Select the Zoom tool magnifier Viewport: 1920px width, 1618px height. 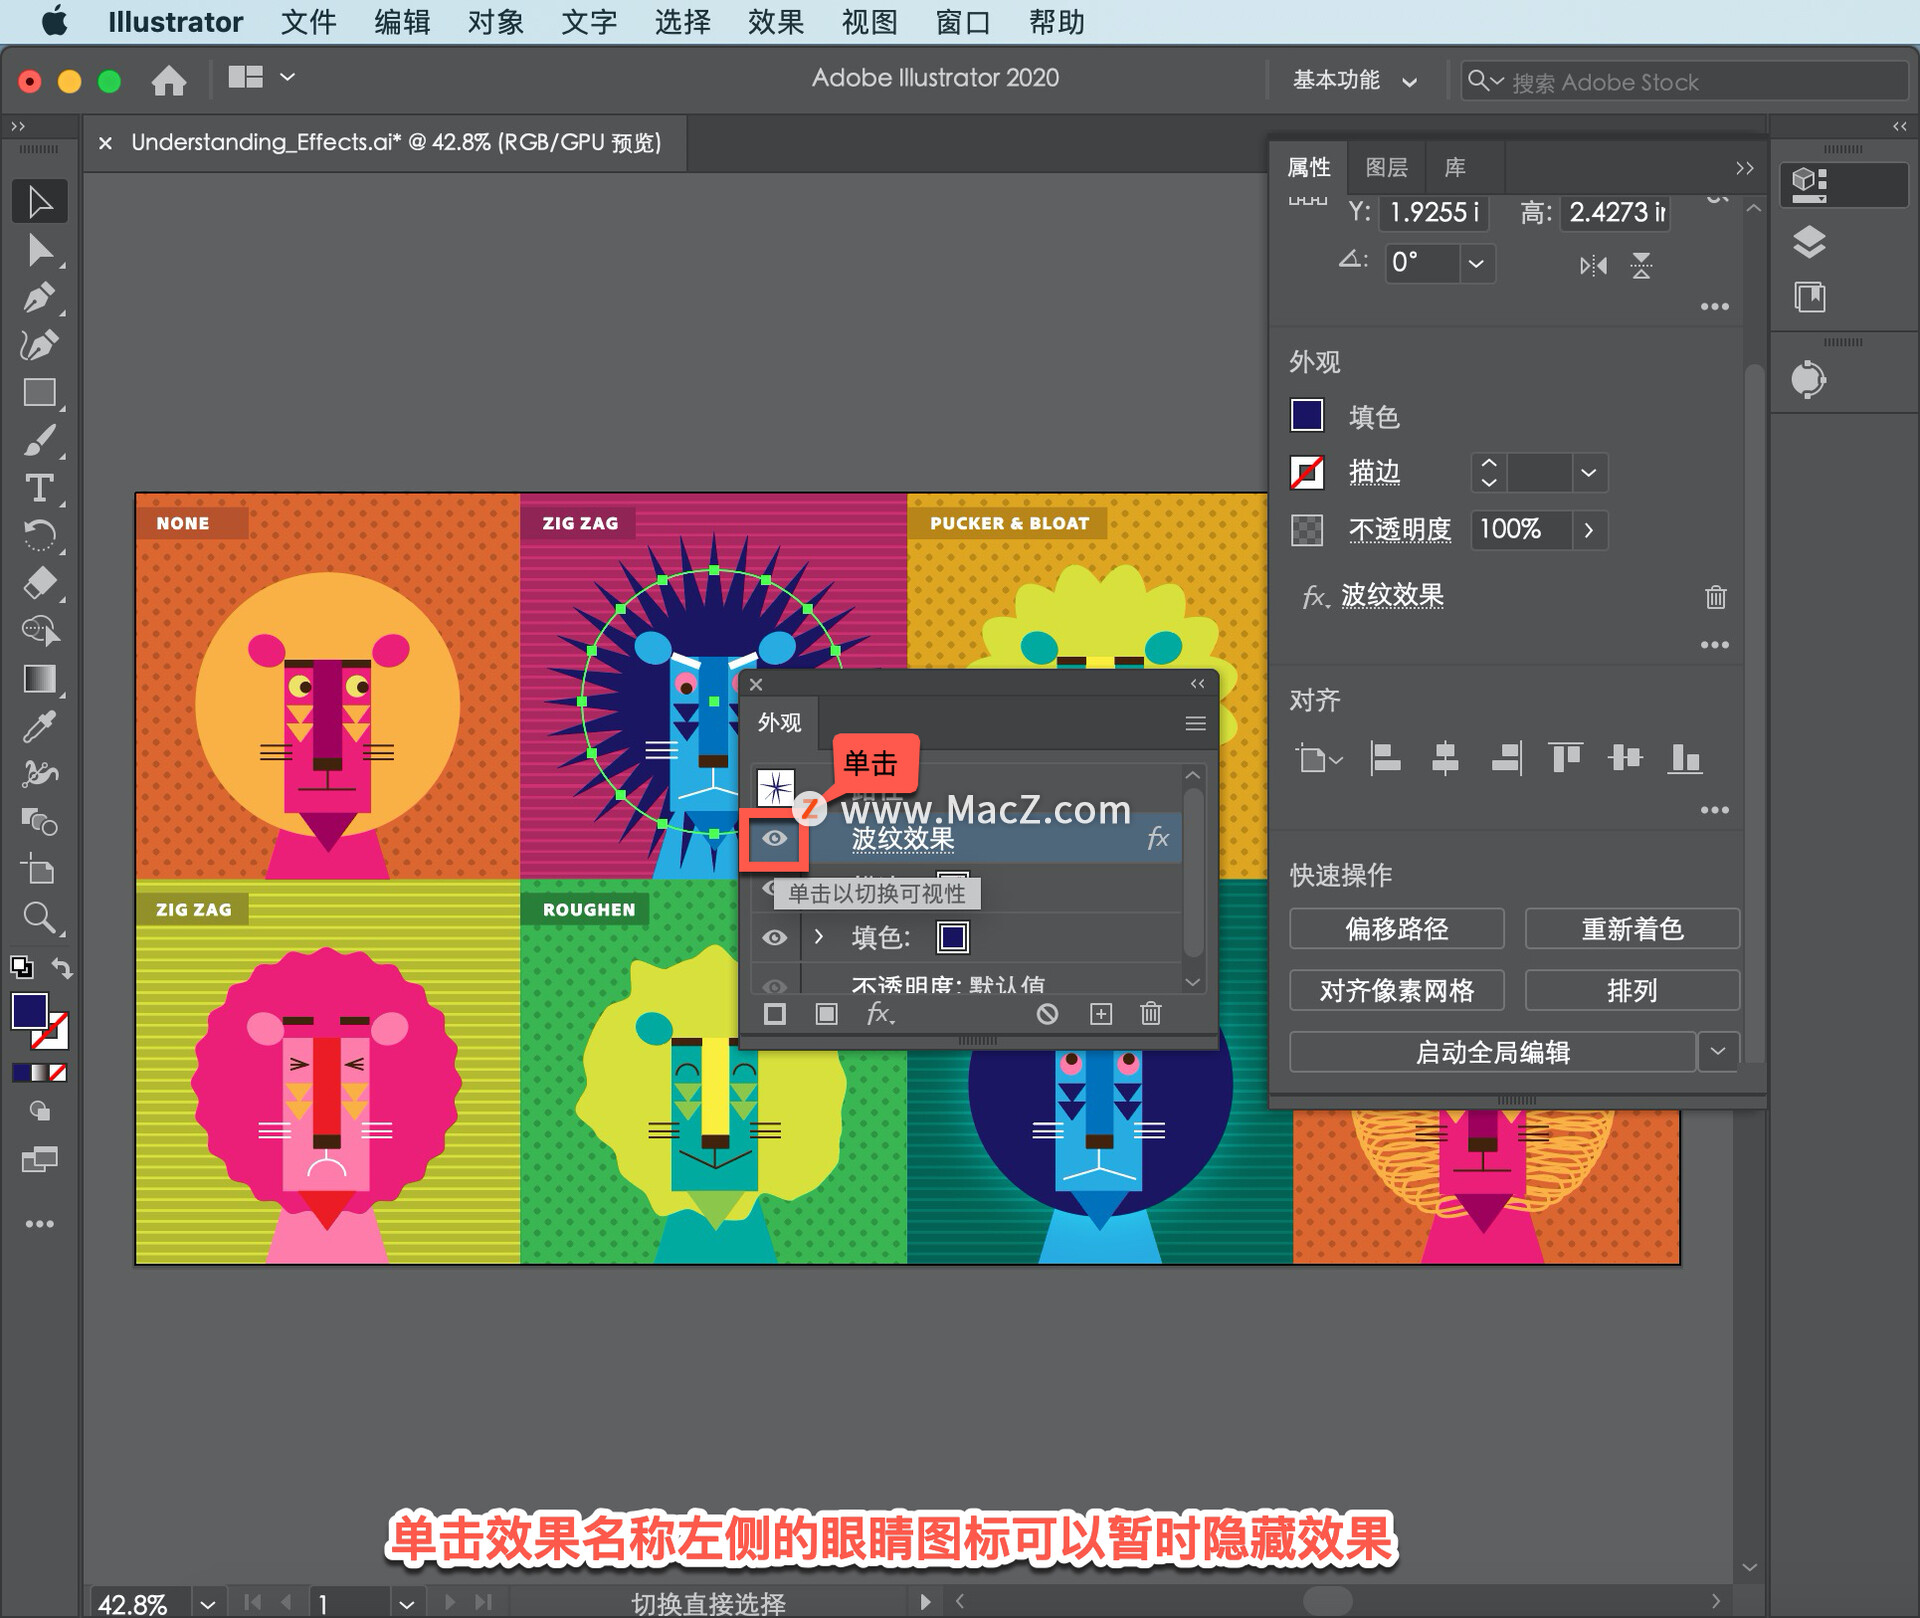pyautogui.click(x=40, y=918)
